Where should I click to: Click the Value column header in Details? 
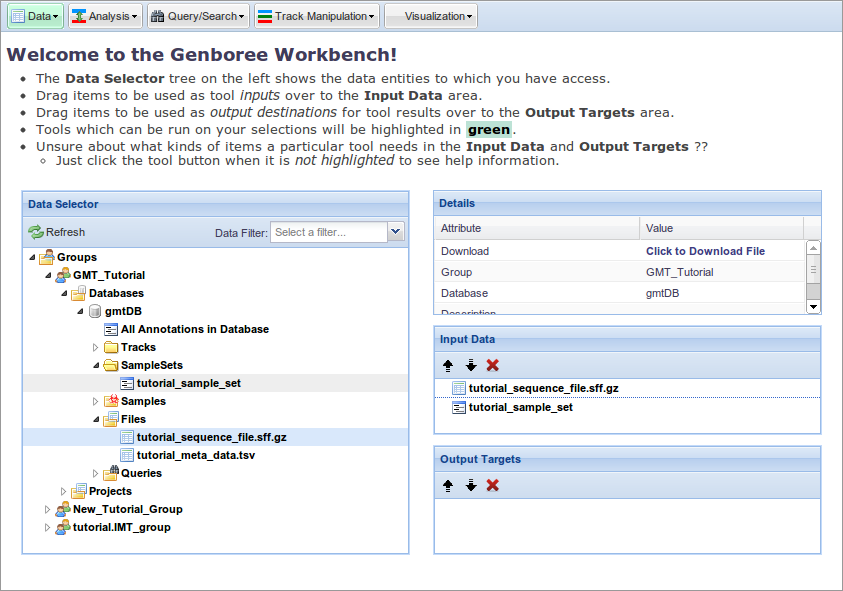(721, 228)
